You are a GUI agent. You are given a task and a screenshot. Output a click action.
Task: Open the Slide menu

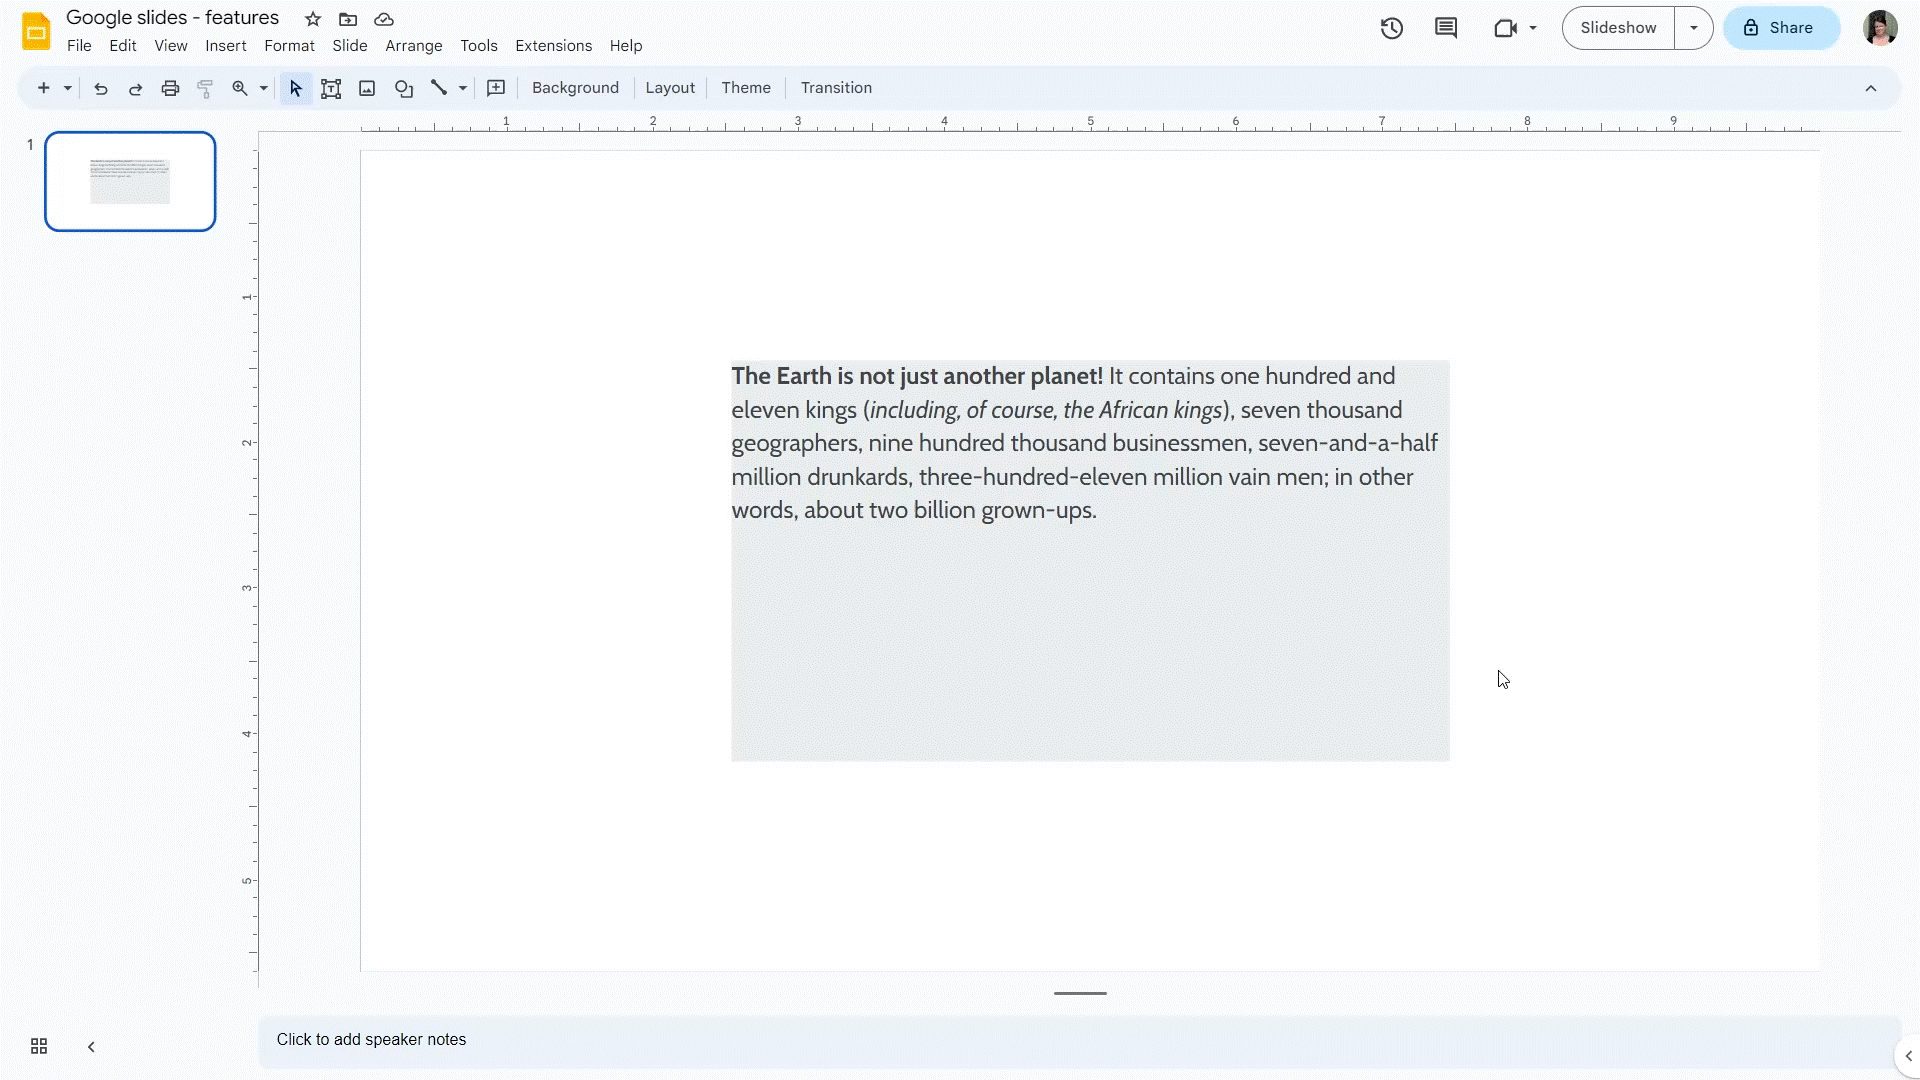click(x=349, y=45)
